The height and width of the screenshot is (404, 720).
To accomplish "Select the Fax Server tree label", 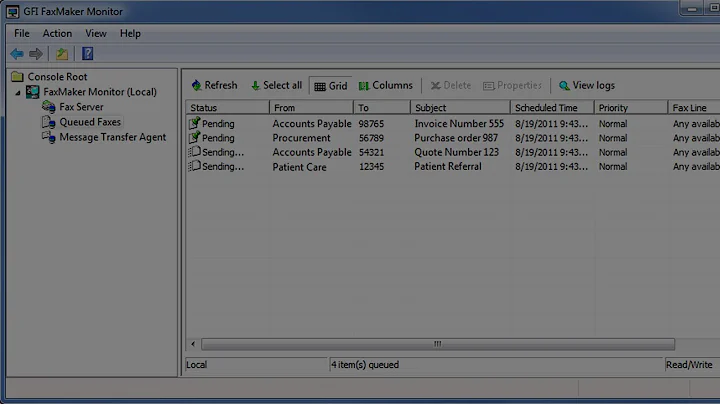I will pyautogui.click(x=81, y=107).
